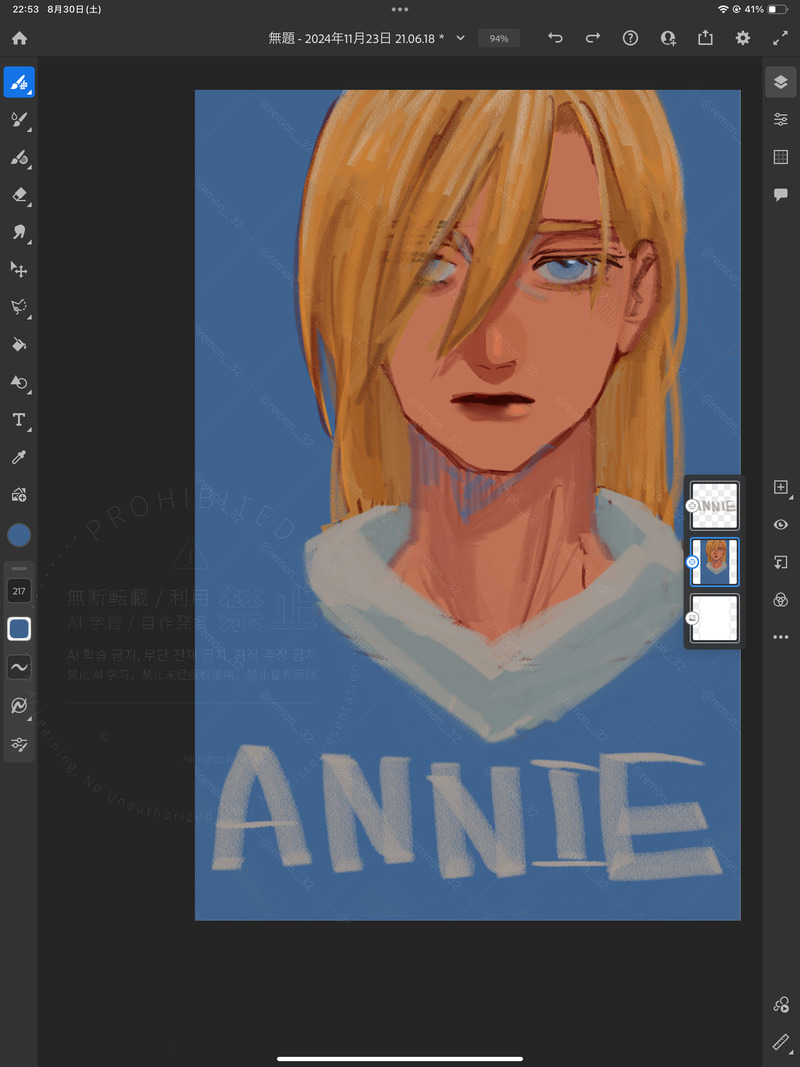Open the Place Image tool
Image resolution: width=800 pixels, height=1067 pixels.
tap(19, 495)
